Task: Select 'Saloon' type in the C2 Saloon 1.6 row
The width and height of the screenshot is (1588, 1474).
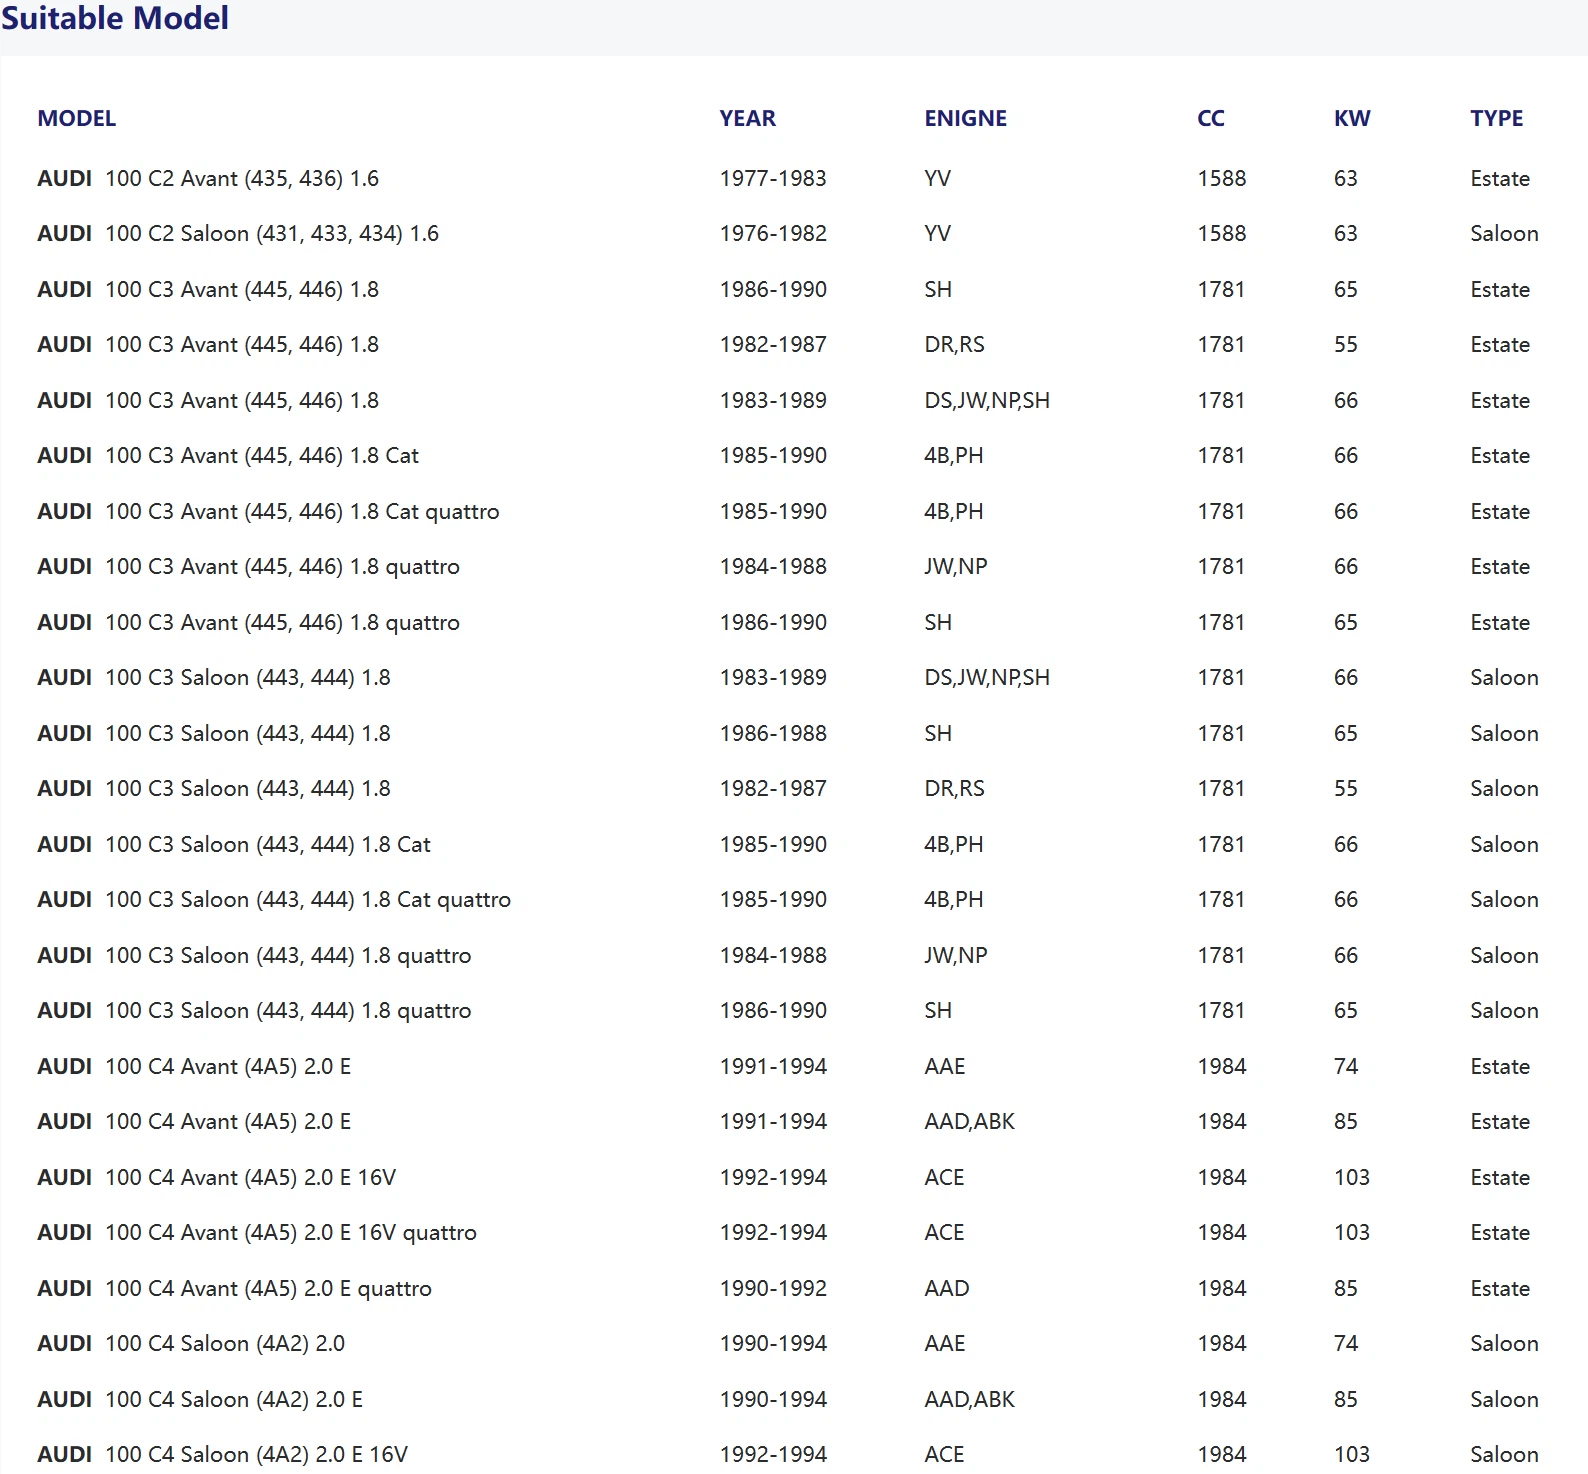Action: click(x=1504, y=233)
